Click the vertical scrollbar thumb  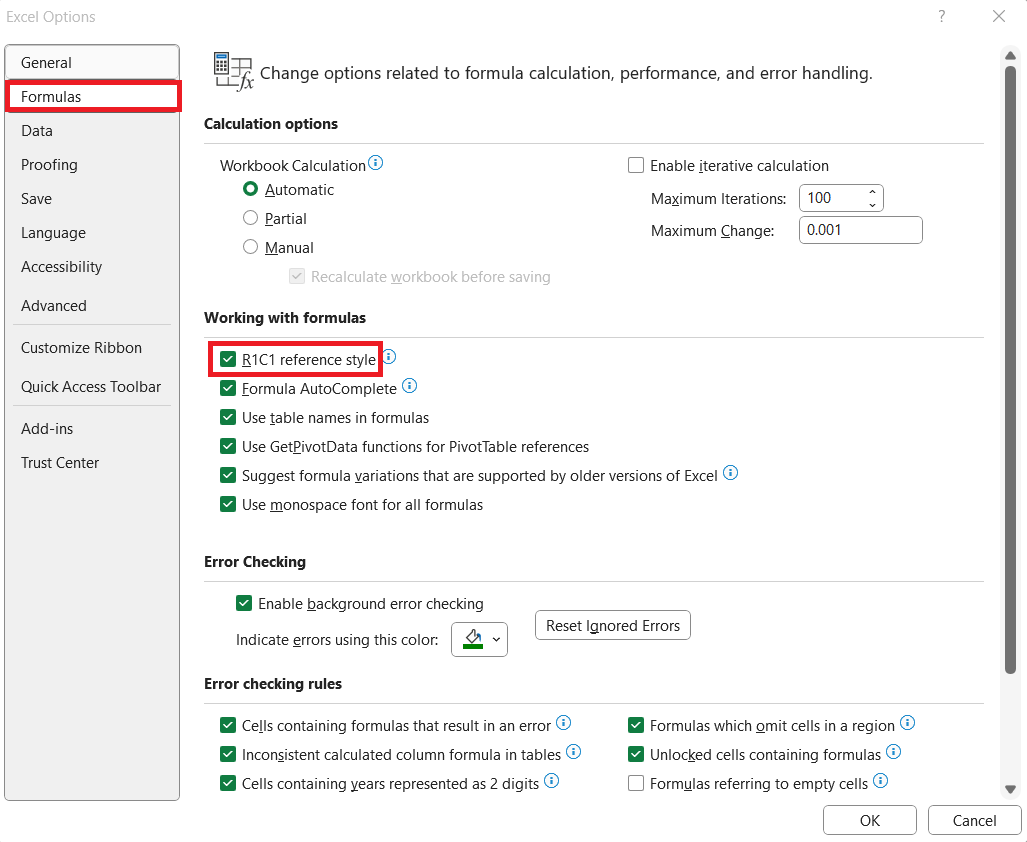(x=1011, y=370)
